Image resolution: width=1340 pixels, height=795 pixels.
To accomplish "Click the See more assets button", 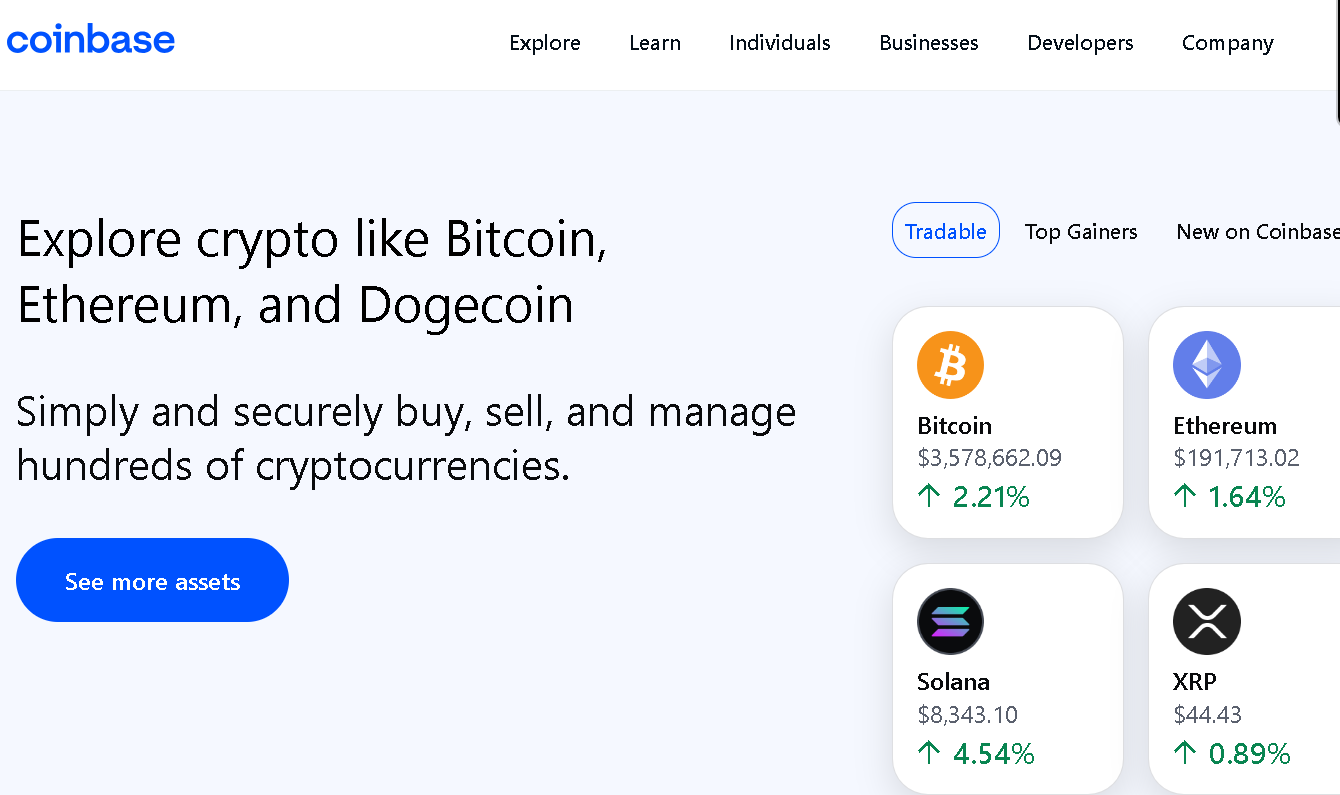I will click(x=152, y=580).
